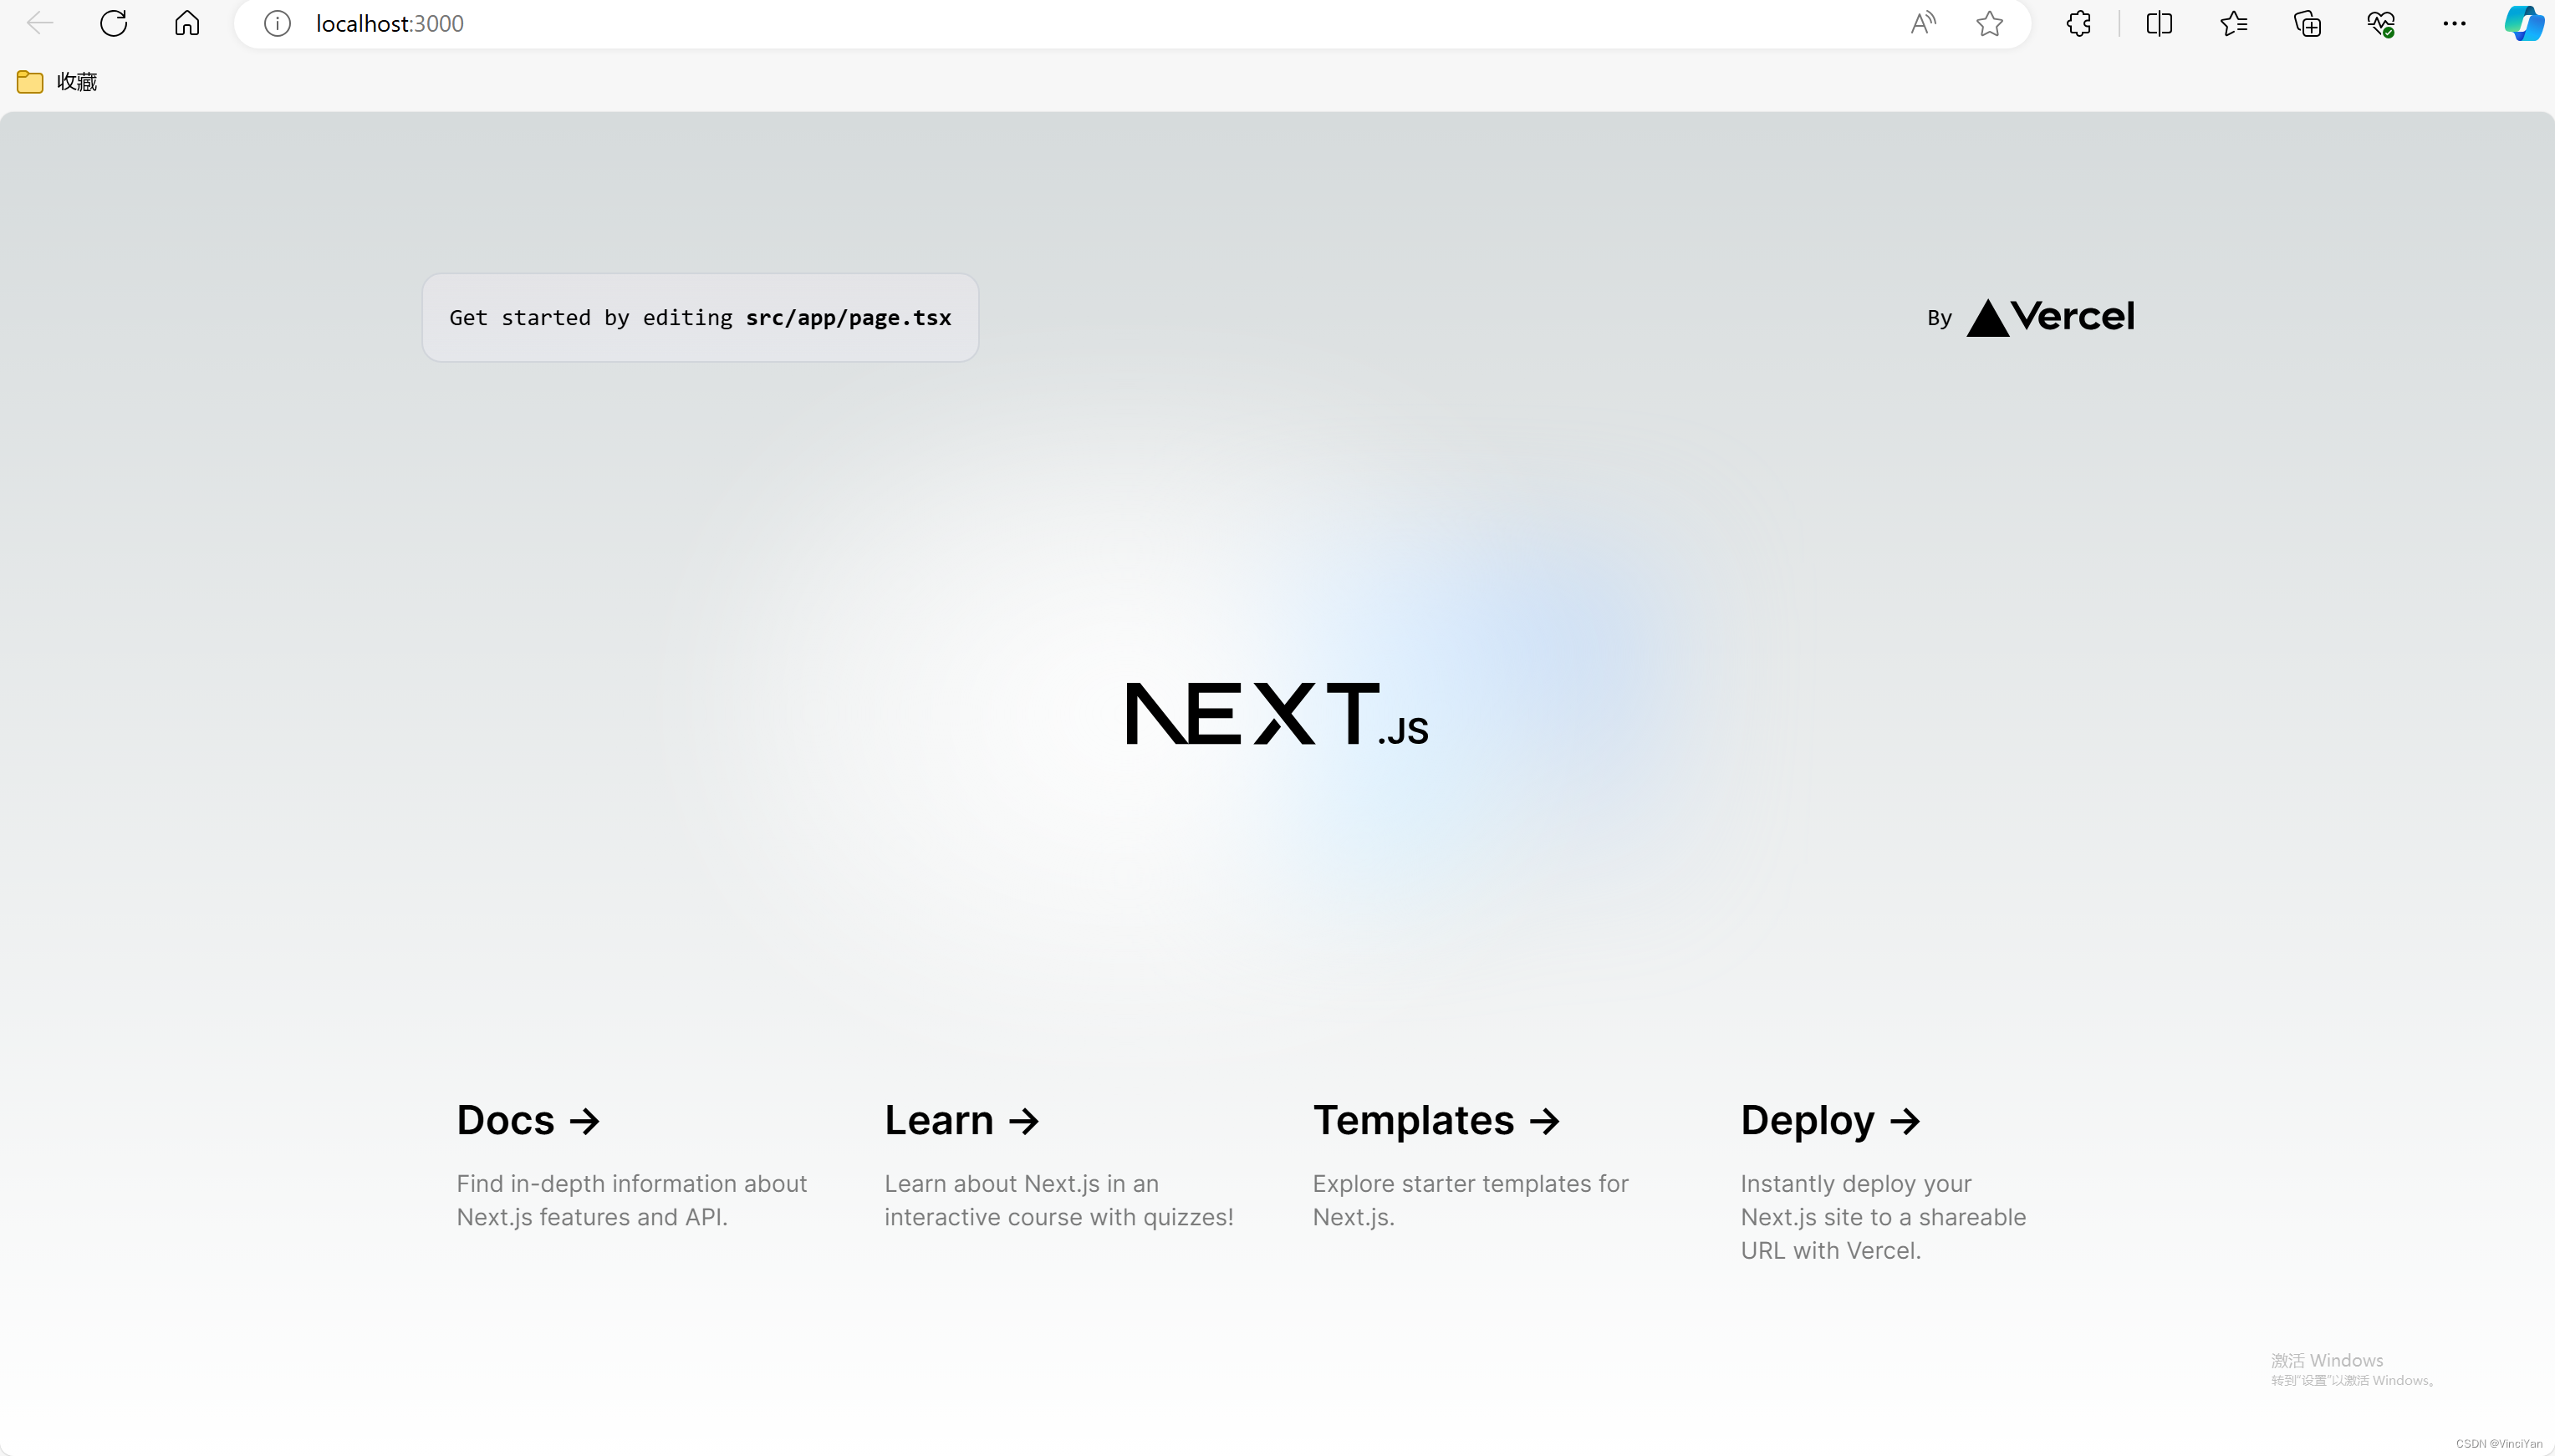Screen dimensions: 2555x1456
Task: Click 'interactive course with quizzes!' text
Action: (1059, 1216)
